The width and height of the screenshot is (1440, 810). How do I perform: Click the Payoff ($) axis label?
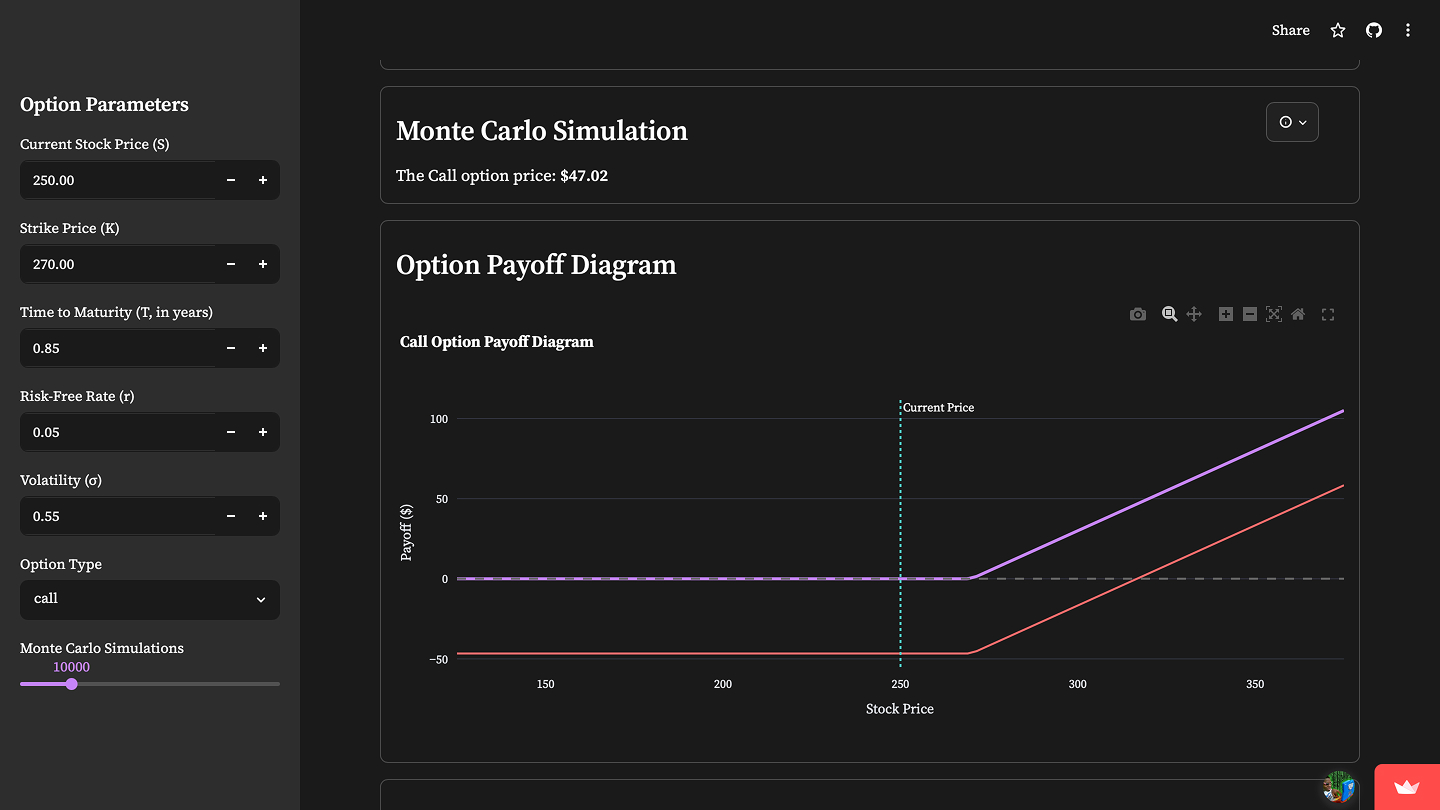[406, 532]
